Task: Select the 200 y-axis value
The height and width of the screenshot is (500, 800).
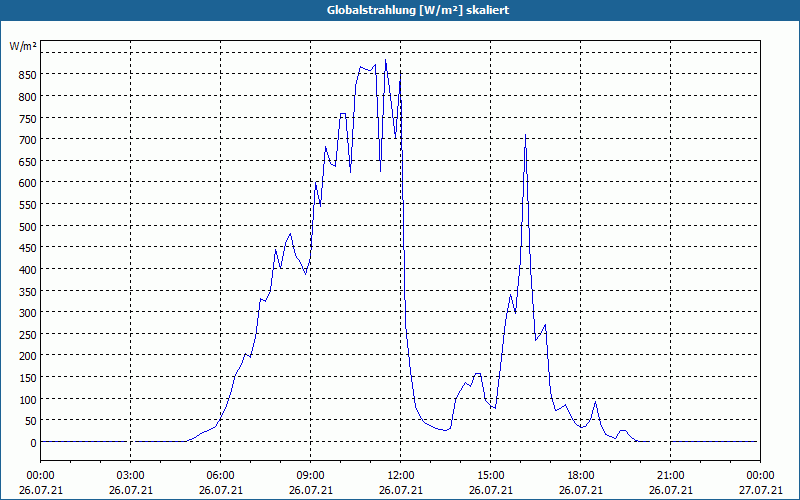Action: [27, 356]
